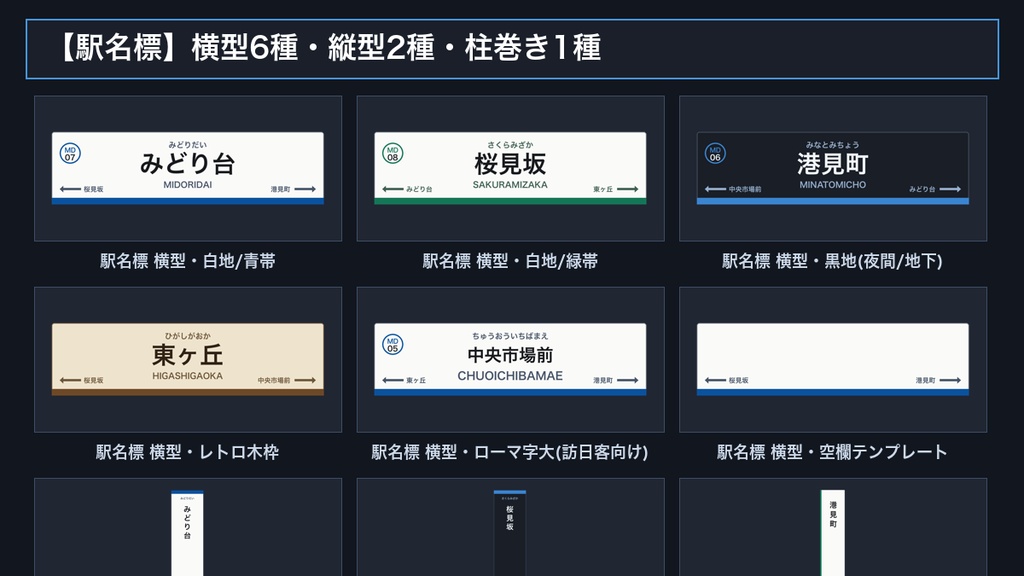
Task: Select the 港見町 black background sign thumbnail
Action: pyautogui.click(x=833, y=168)
